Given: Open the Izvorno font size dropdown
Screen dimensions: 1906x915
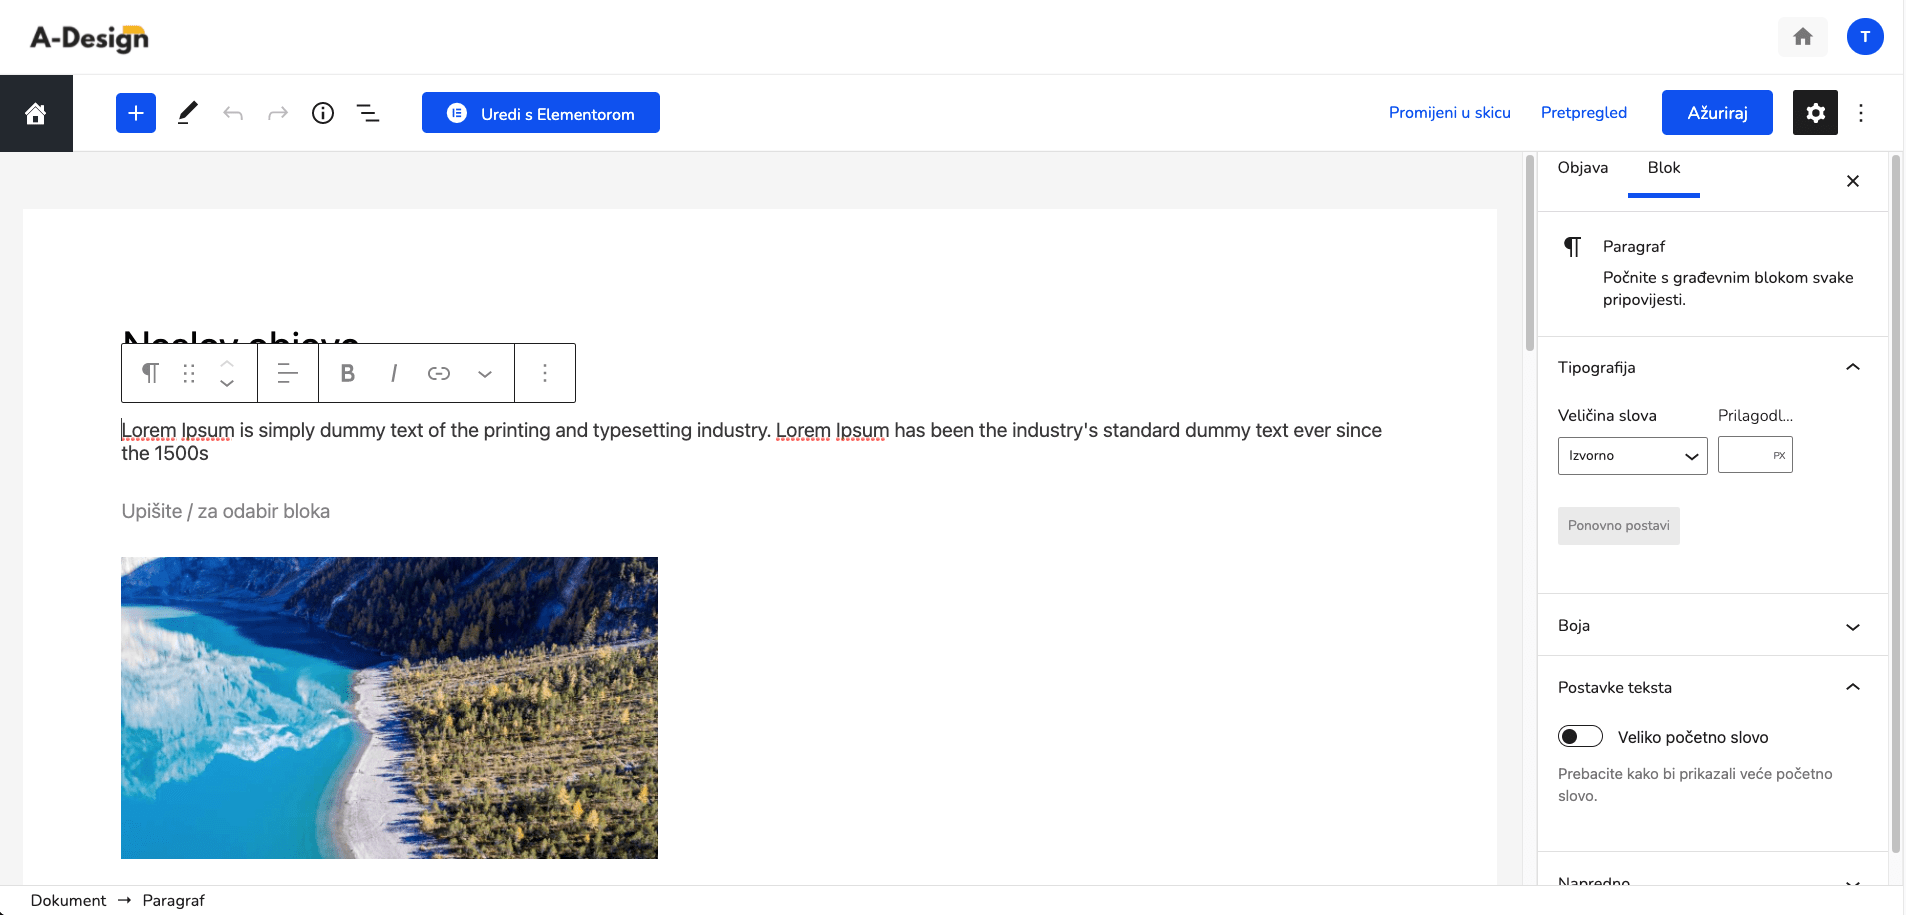Looking at the screenshot, I should pyautogui.click(x=1632, y=456).
